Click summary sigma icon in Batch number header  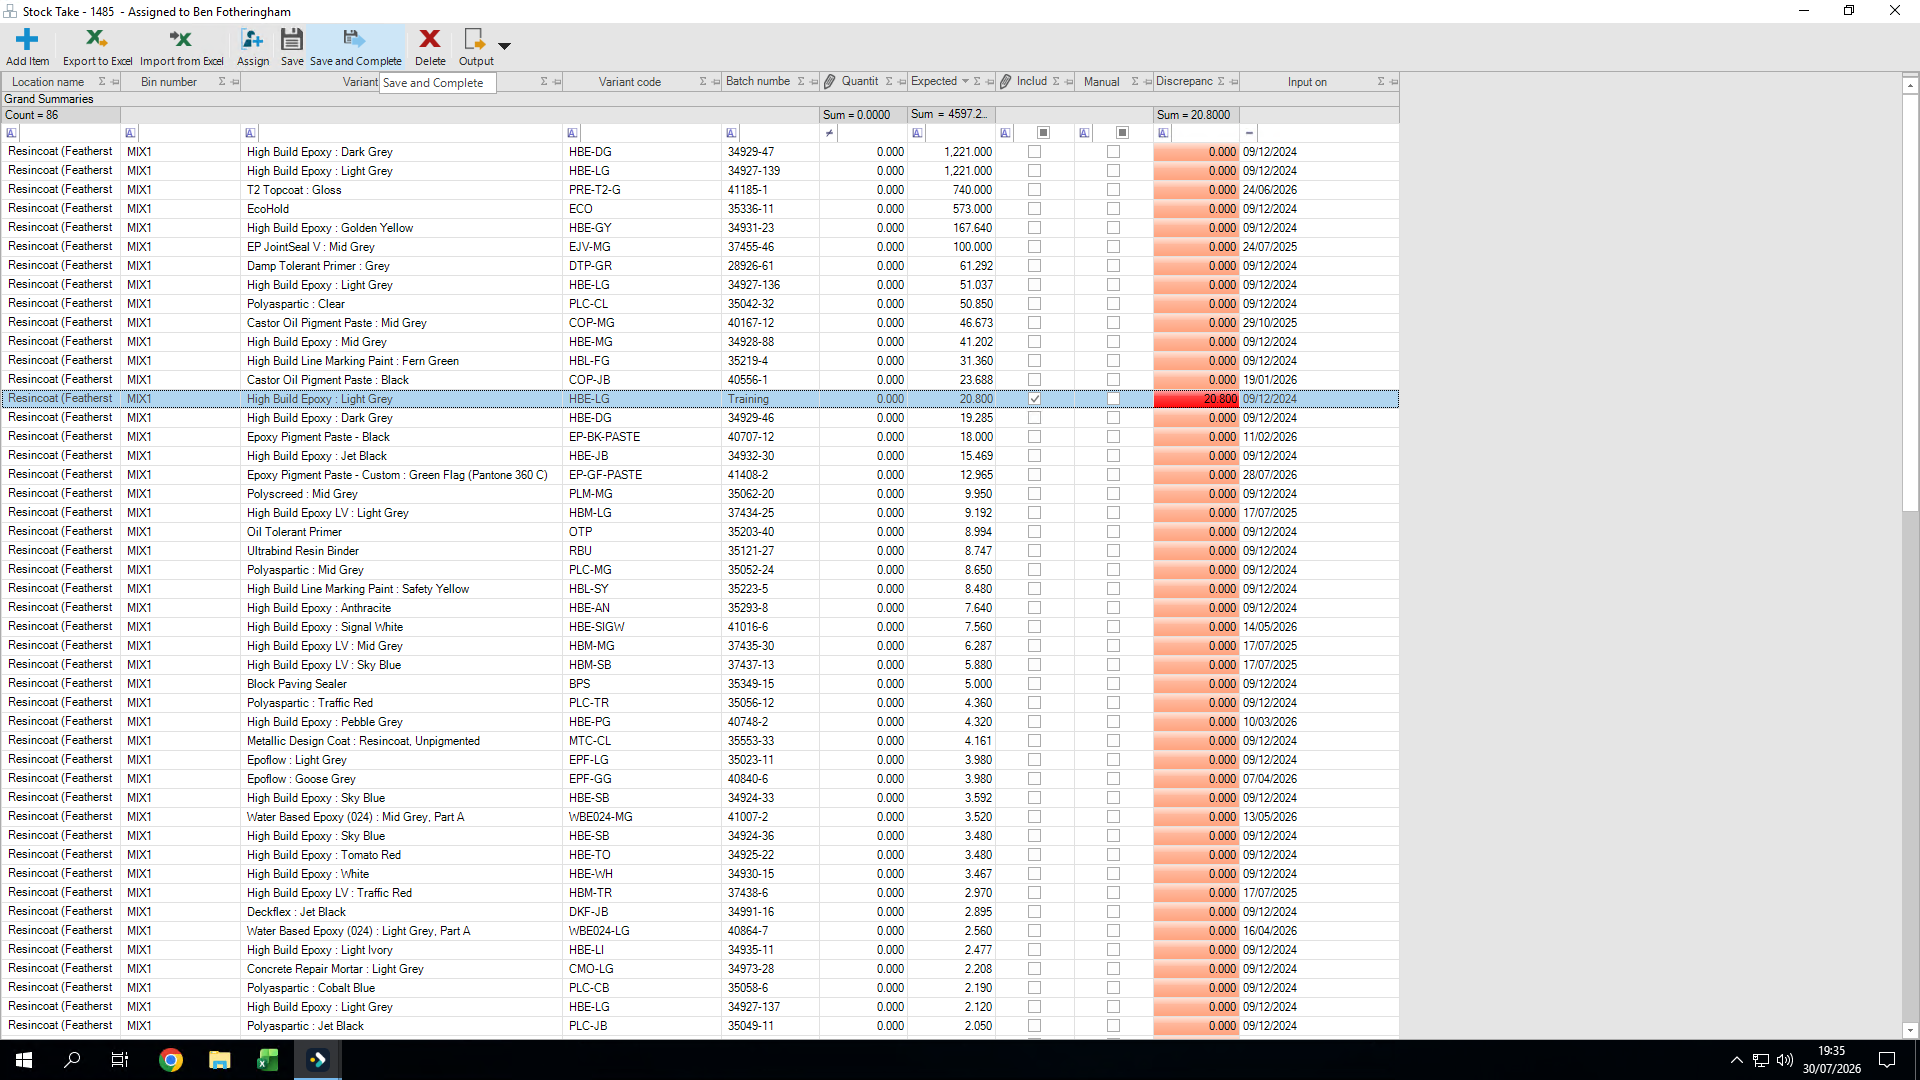coord(801,82)
